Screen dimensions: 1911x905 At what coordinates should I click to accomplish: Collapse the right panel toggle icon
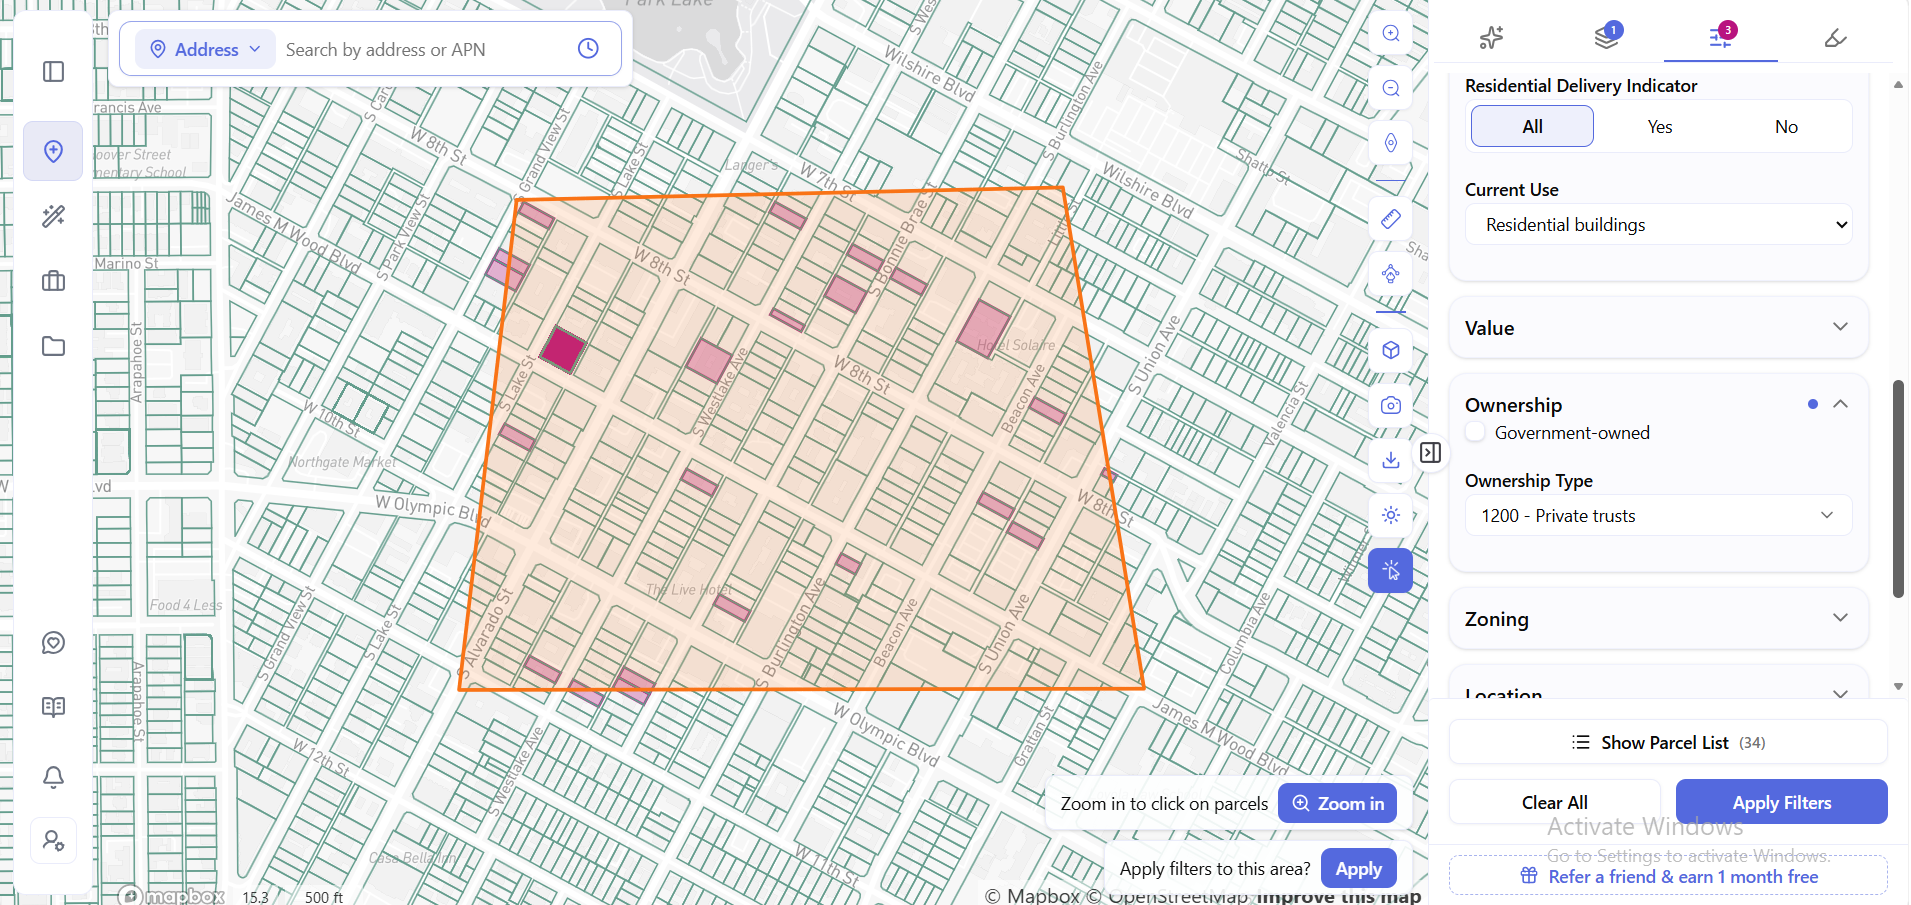point(1431,452)
